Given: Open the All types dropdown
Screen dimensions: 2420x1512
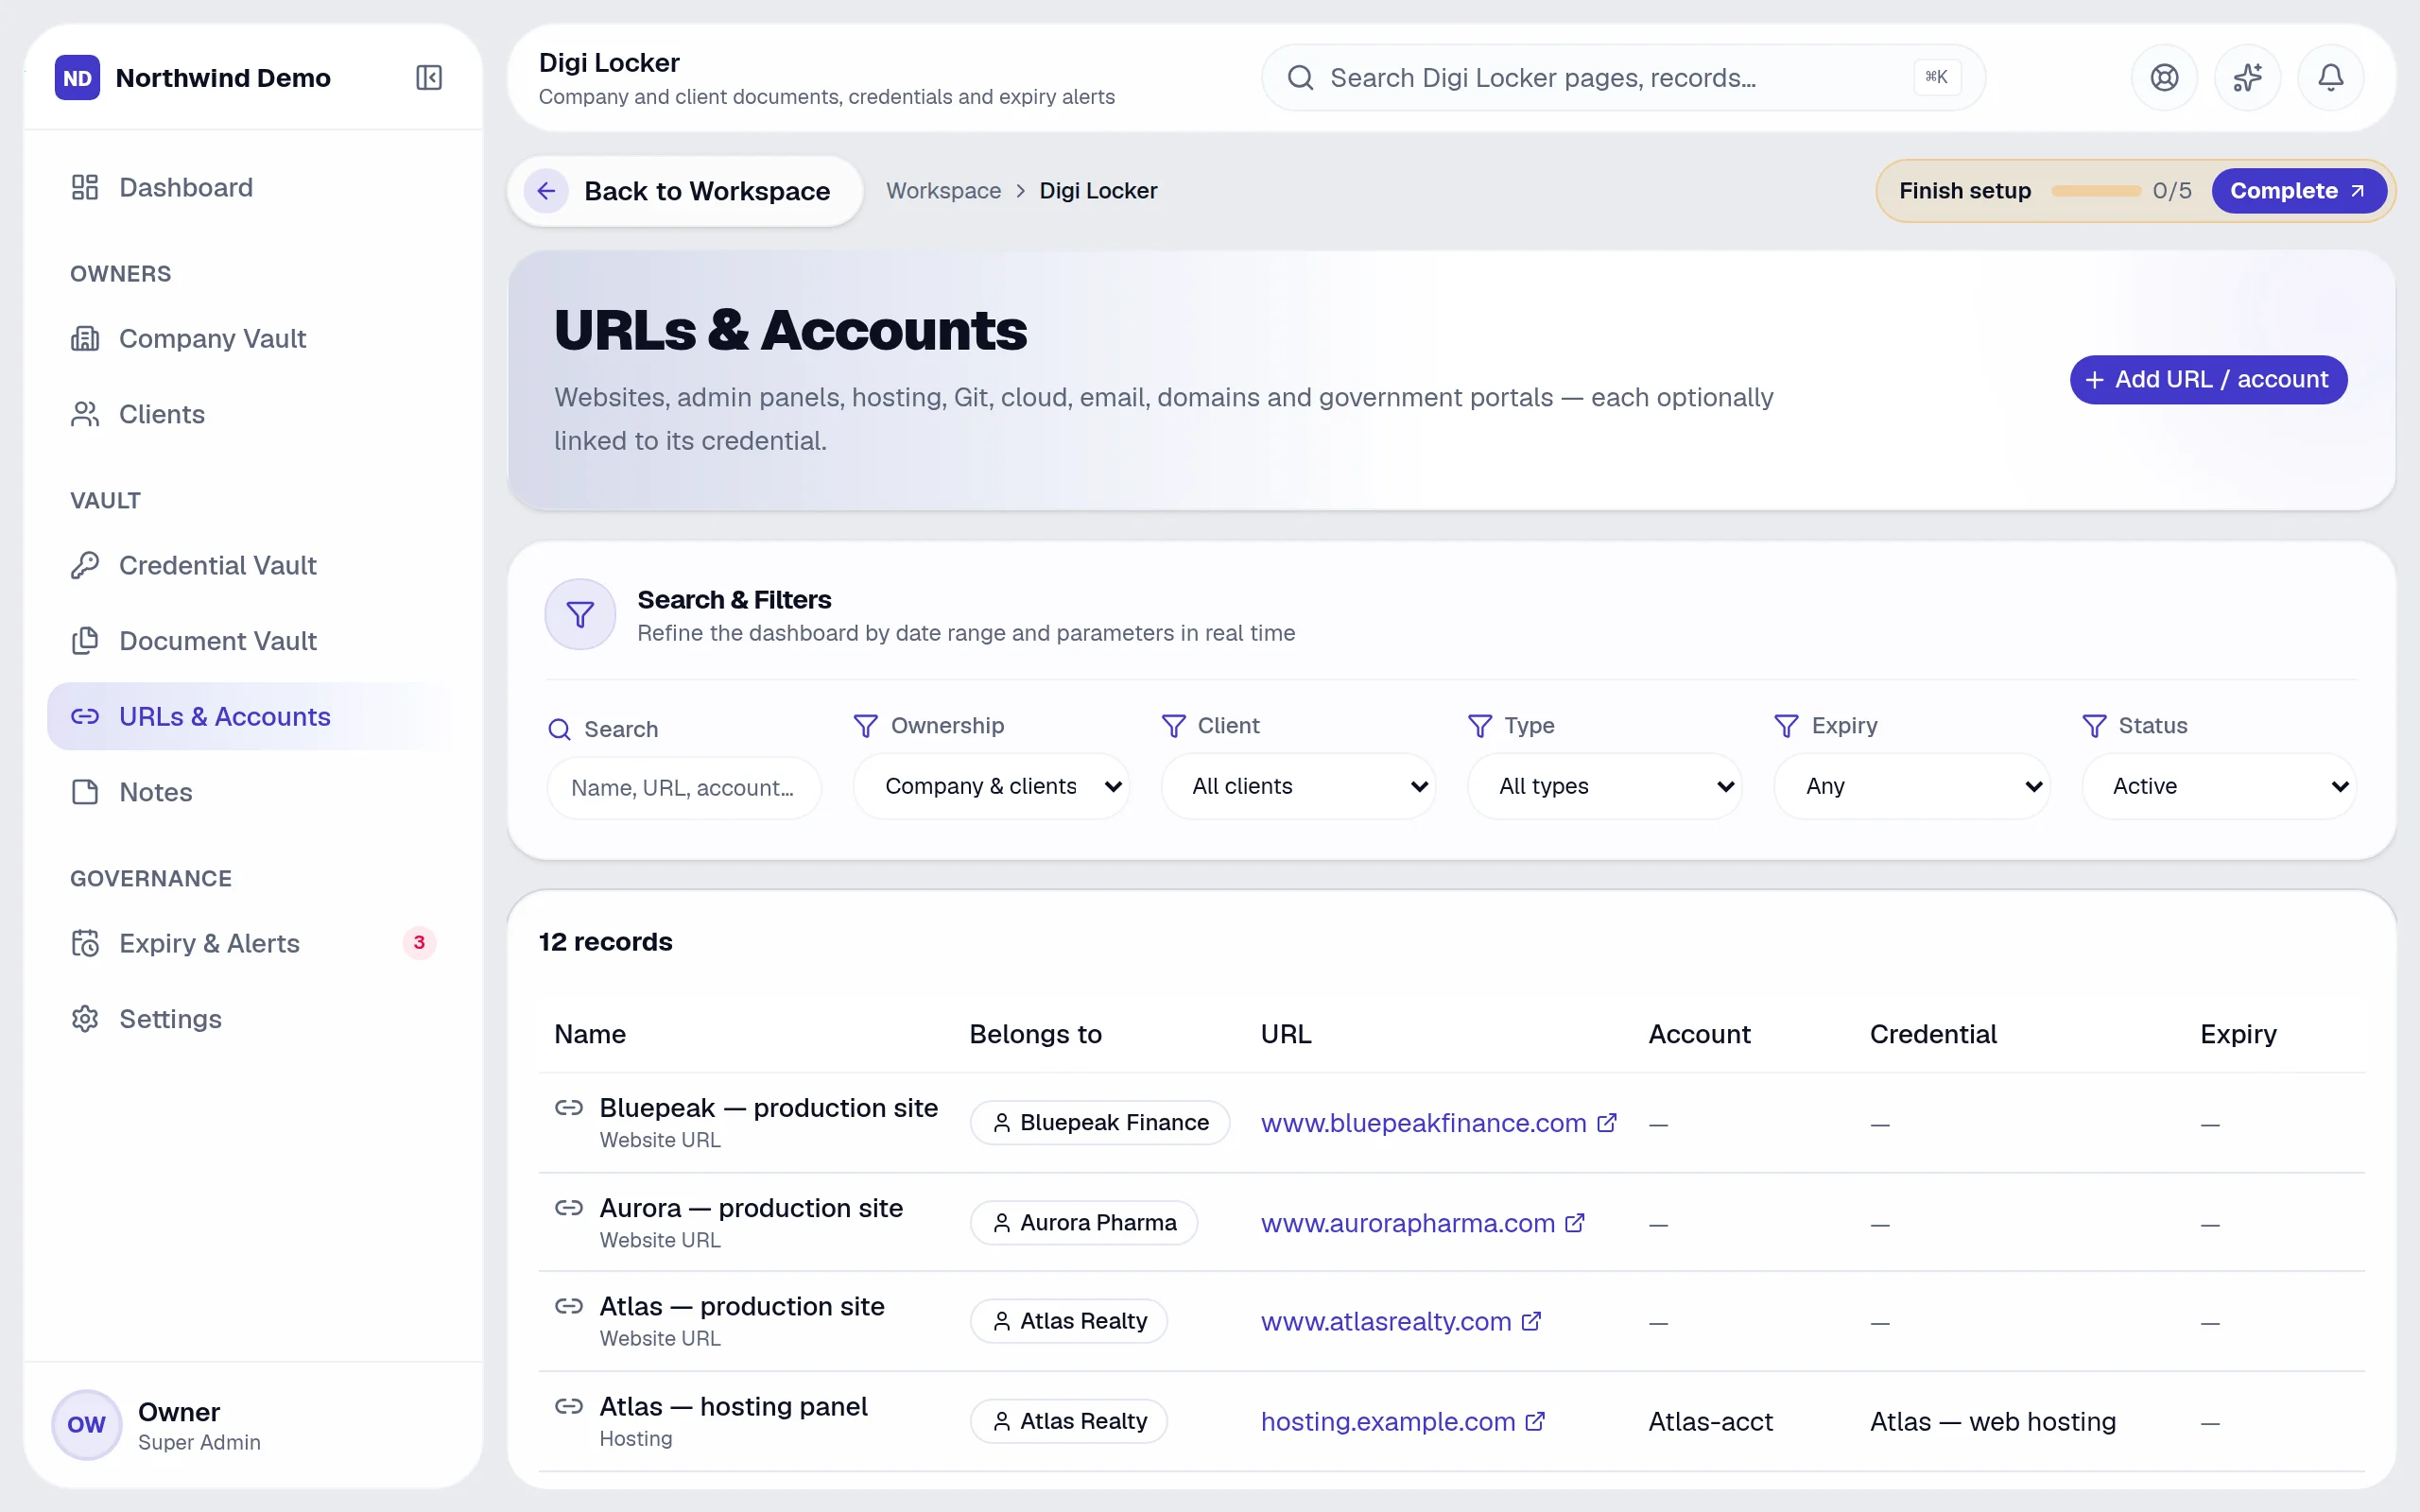Looking at the screenshot, I should tap(1604, 786).
